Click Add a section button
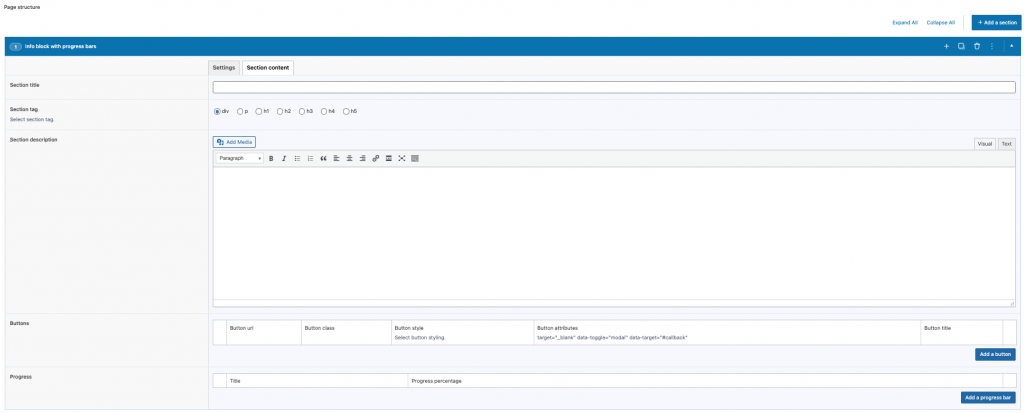 (996, 22)
